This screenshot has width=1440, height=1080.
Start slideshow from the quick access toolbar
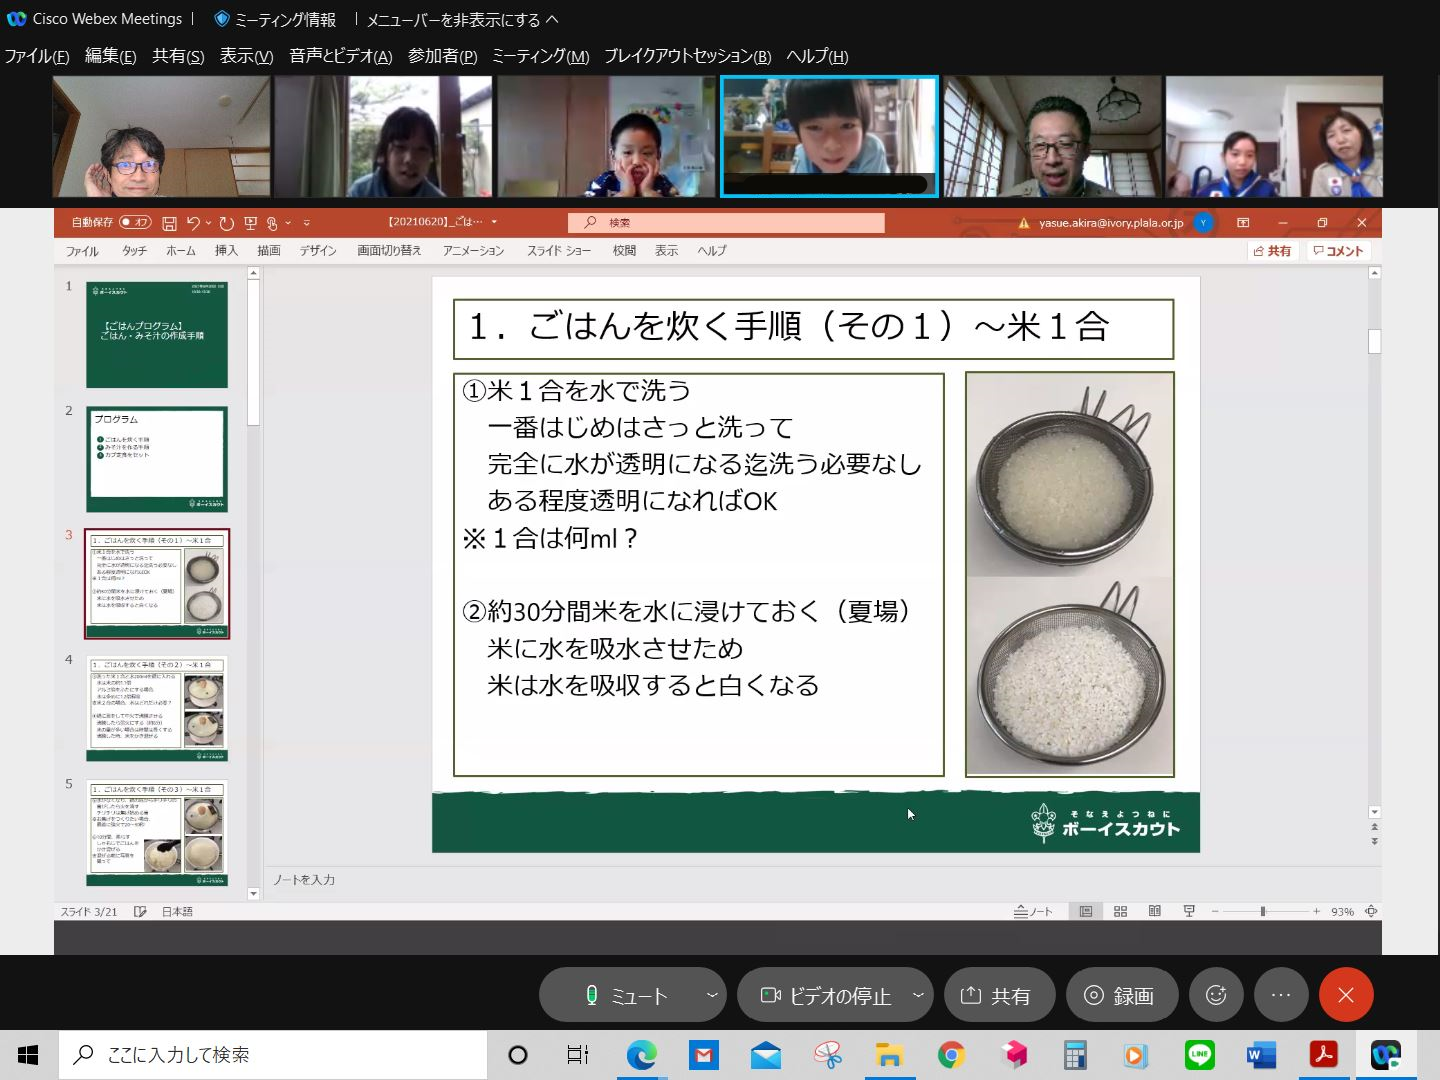251,223
